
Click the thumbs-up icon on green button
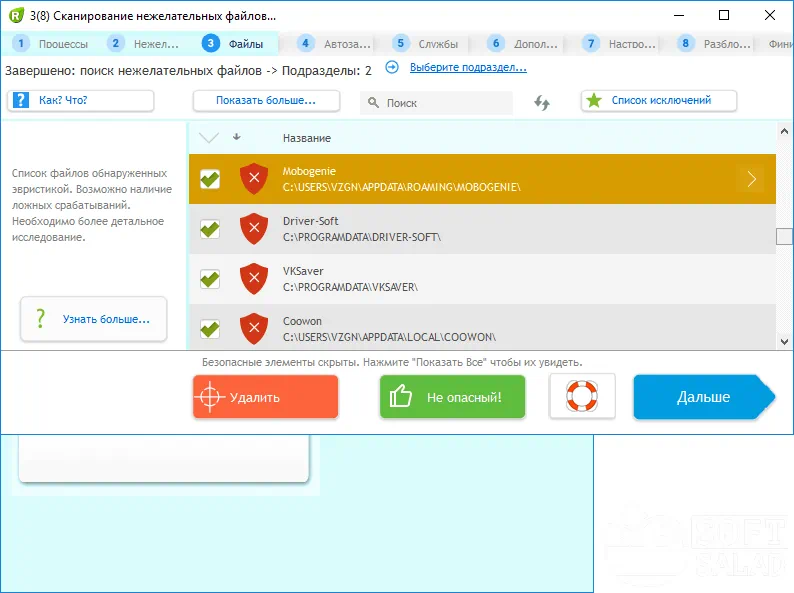(400, 396)
